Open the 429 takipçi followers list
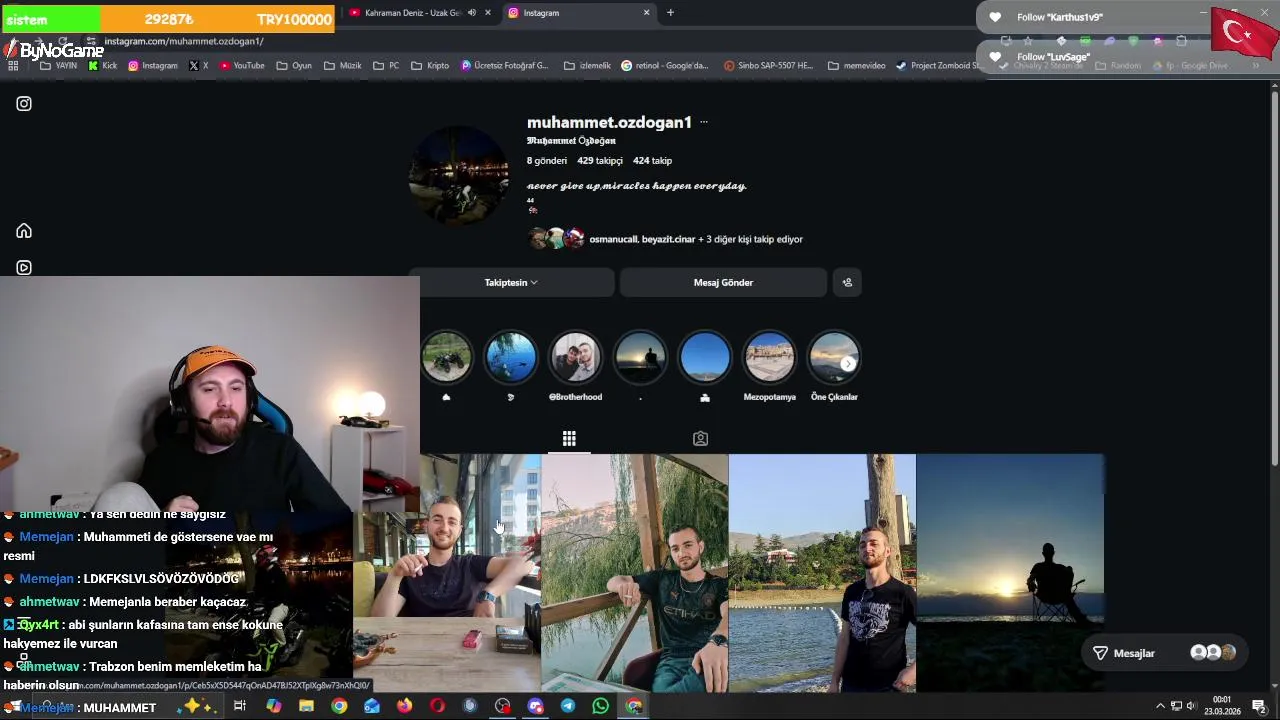 click(599, 160)
